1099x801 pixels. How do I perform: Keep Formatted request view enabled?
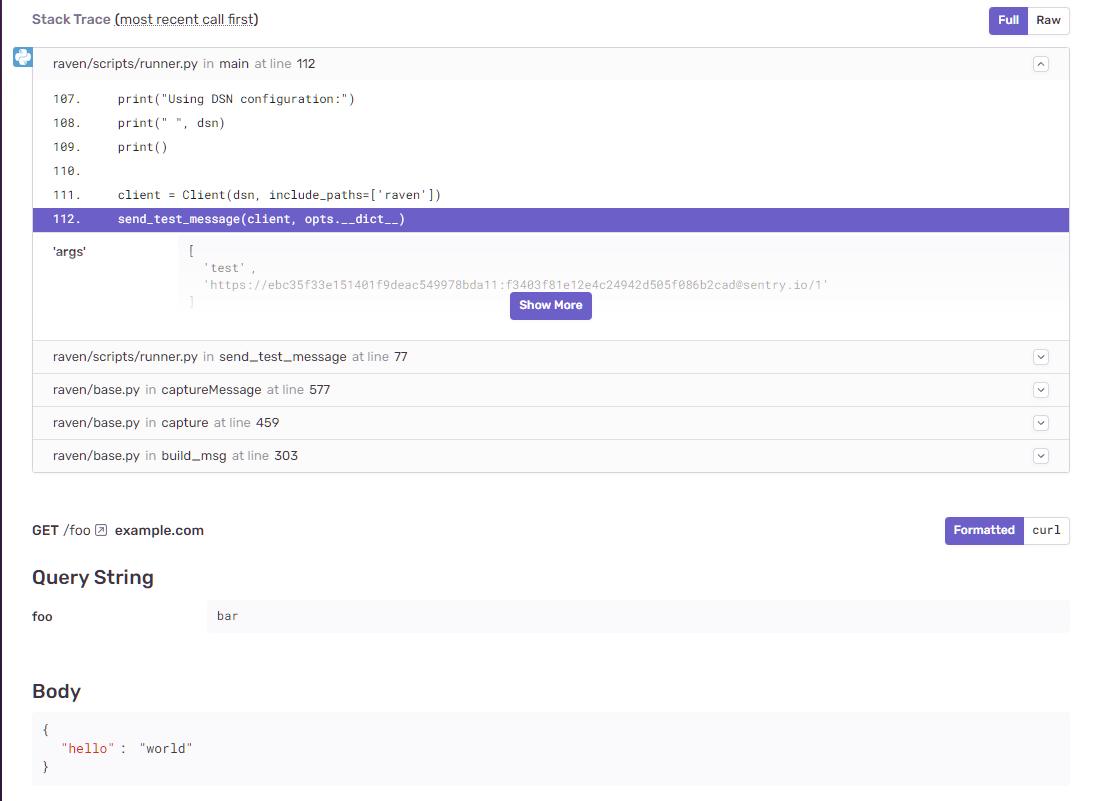[983, 530]
